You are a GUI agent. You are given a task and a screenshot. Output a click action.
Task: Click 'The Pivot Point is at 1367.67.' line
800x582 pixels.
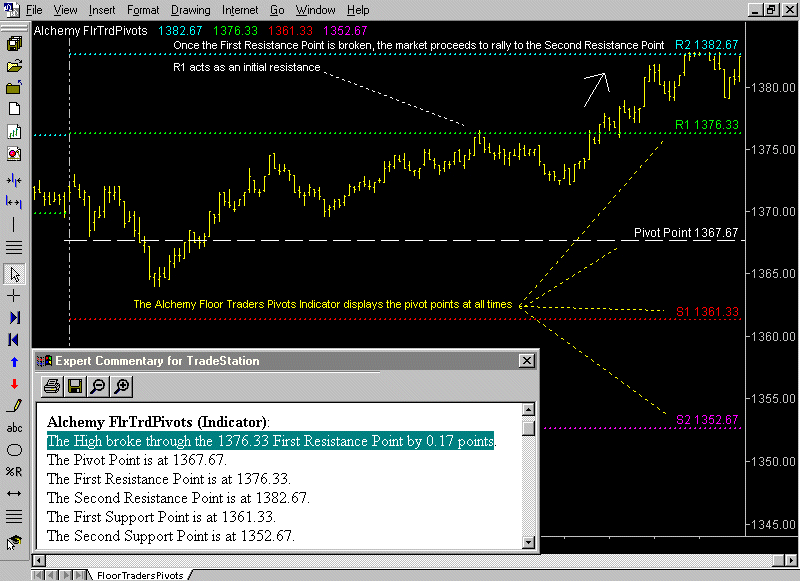[x=137, y=460]
